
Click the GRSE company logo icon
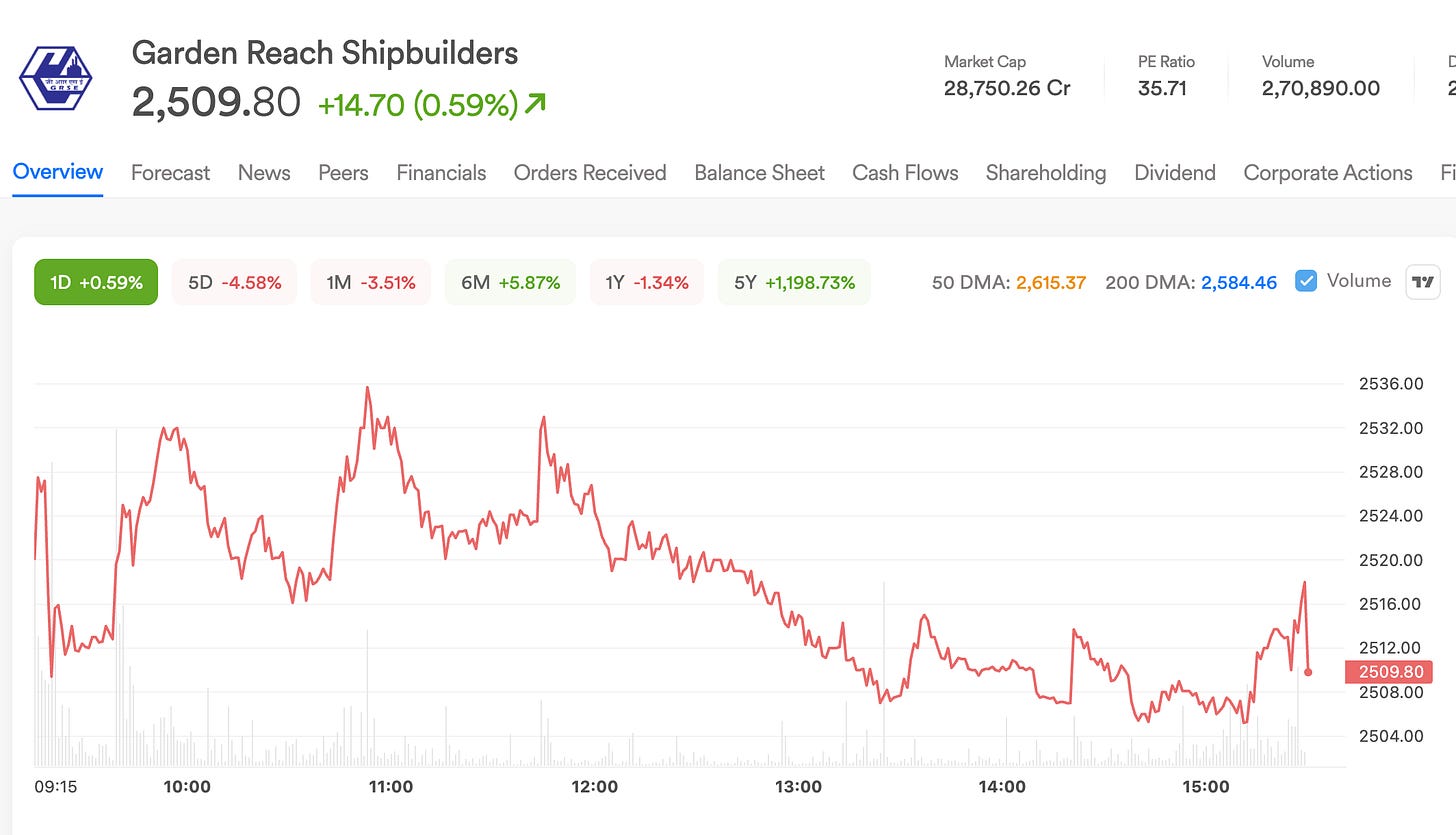(56, 78)
